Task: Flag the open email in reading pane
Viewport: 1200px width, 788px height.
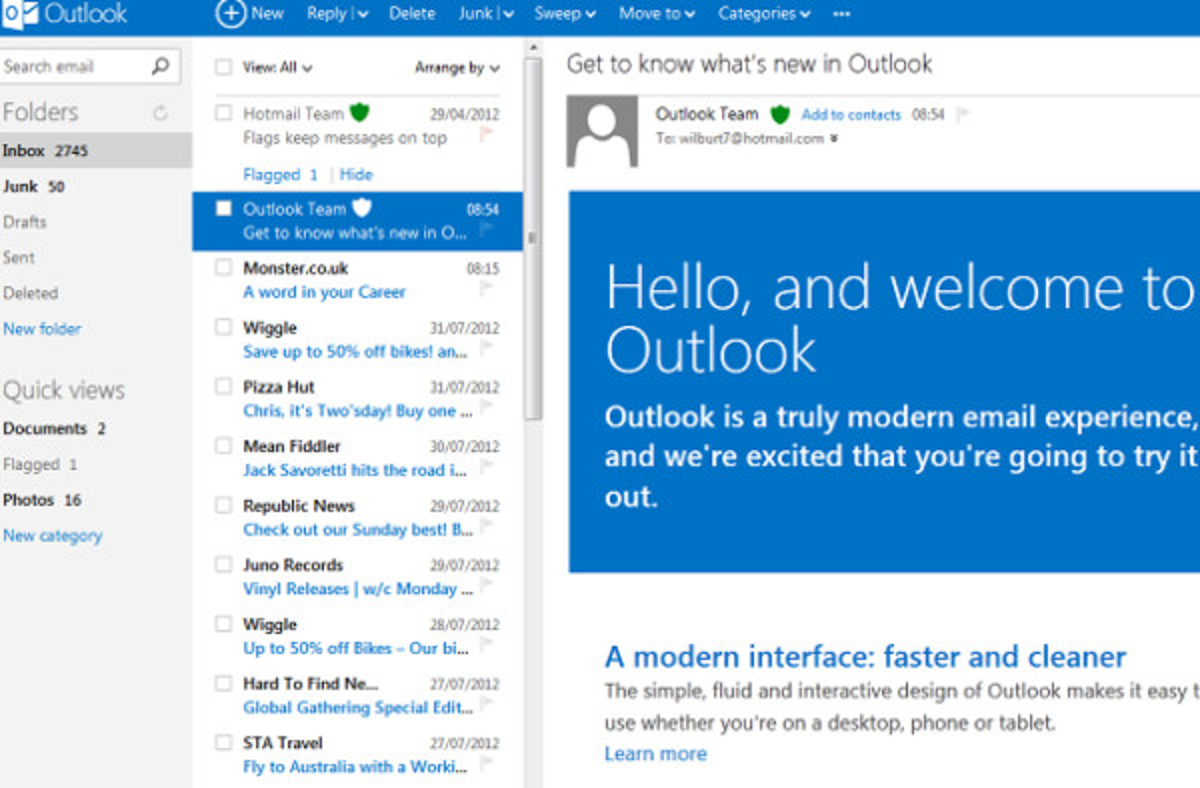Action: (963, 115)
